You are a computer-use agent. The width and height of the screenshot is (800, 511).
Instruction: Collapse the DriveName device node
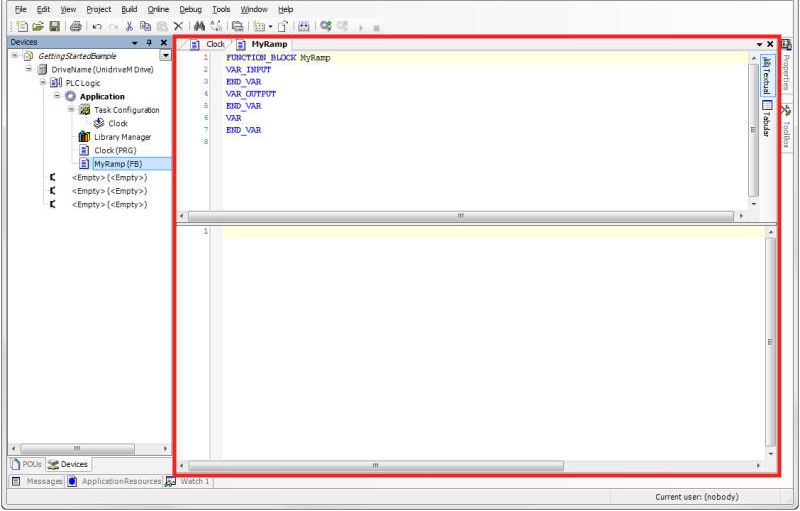pos(29,68)
